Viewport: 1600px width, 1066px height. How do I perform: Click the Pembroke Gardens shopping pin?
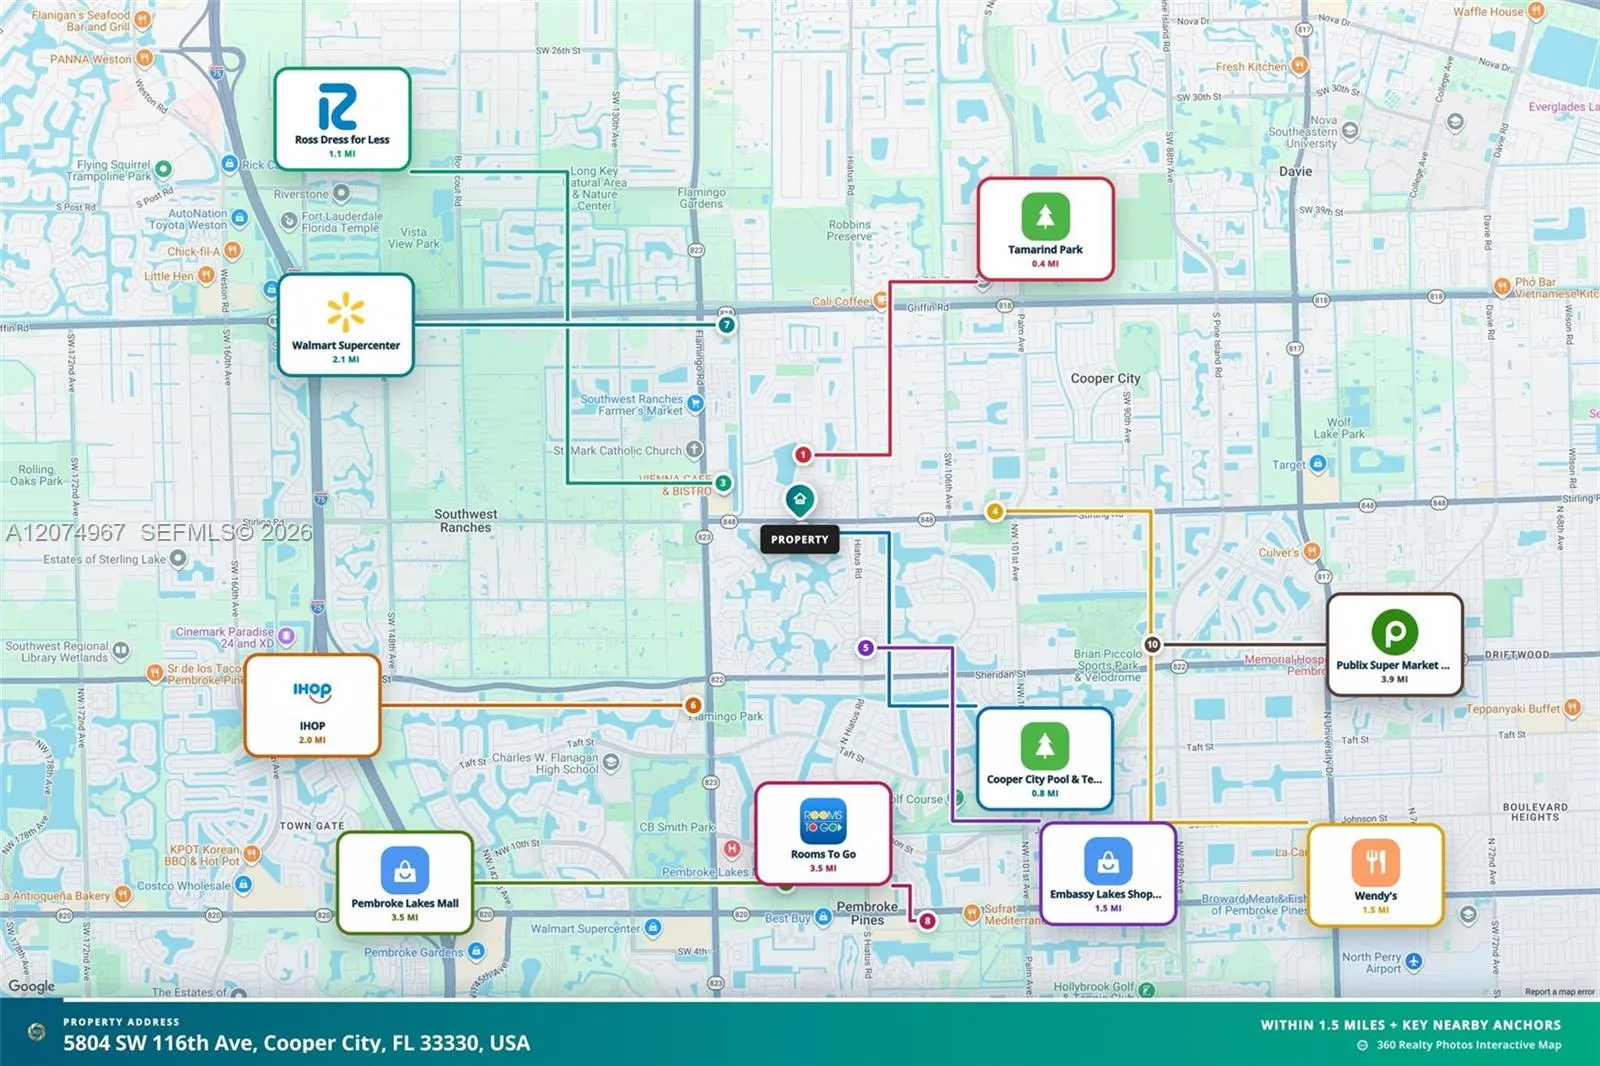[x=476, y=951]
